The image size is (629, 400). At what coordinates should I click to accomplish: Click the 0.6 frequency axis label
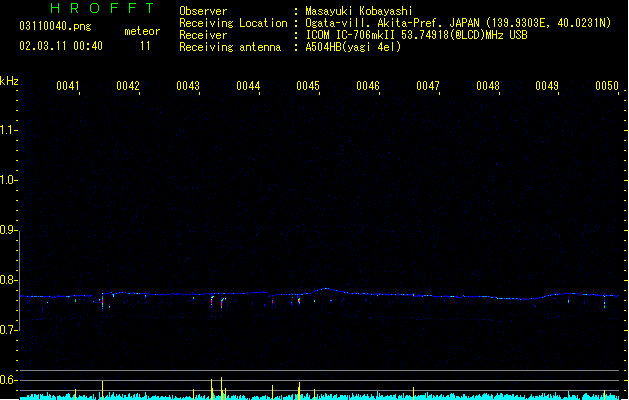8,380
